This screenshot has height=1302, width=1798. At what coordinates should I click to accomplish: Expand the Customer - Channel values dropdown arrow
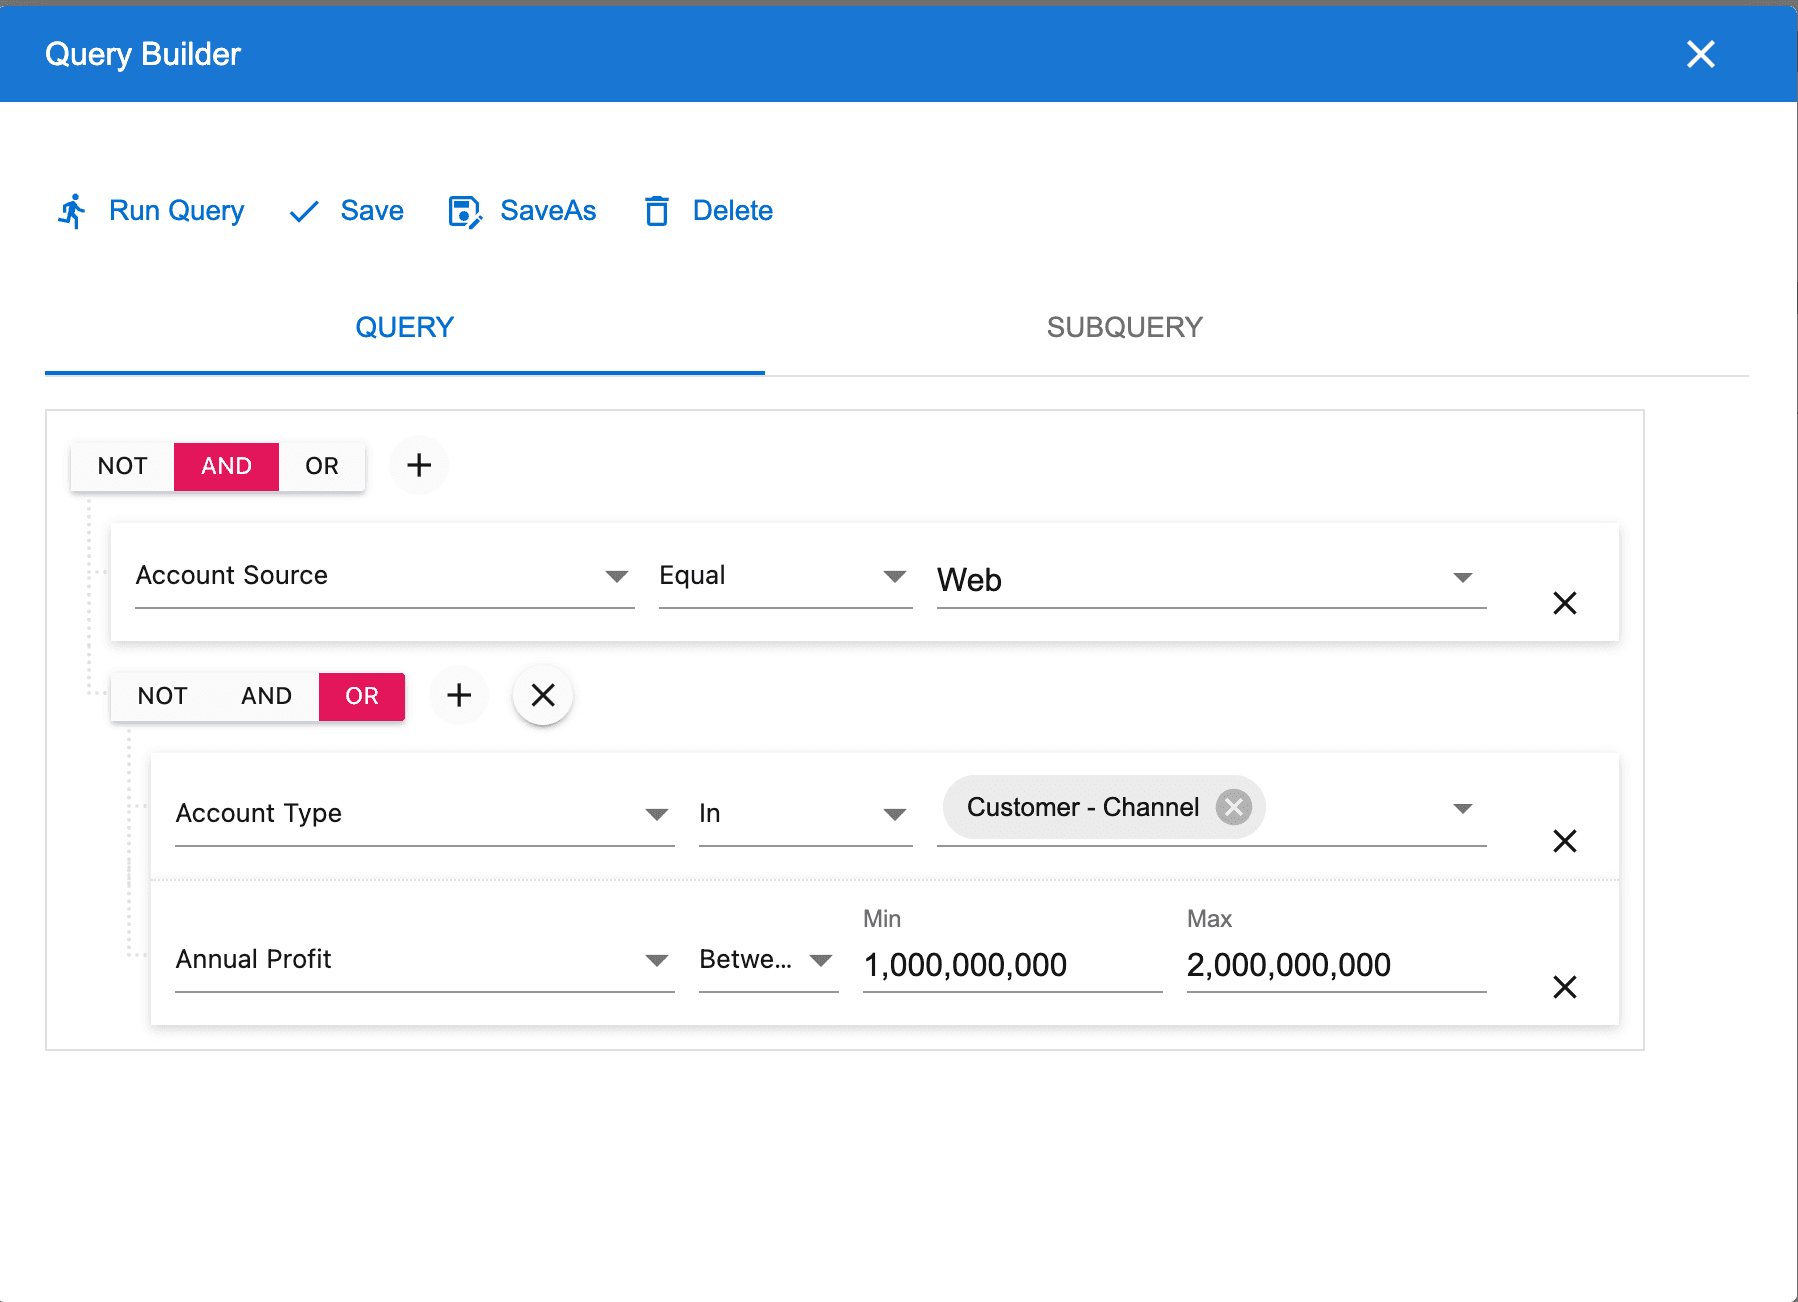[x=1463, y=808]
